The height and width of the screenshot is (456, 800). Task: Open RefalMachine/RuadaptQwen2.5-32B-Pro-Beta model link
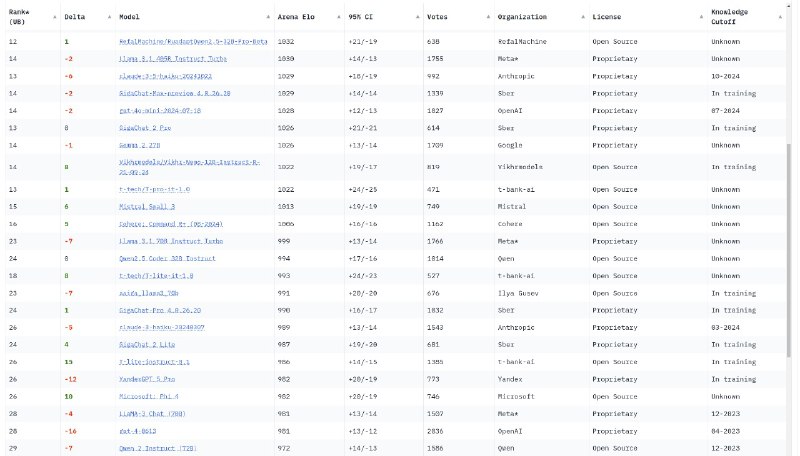pyautogui.click(x=193, y=41)
